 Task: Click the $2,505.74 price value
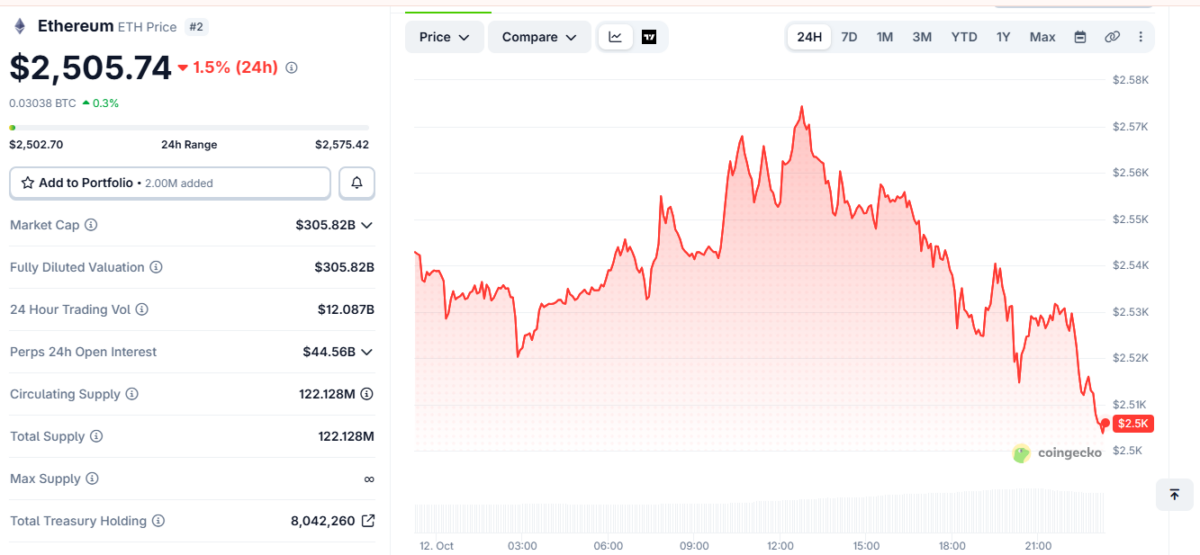[x=91, y=67]
